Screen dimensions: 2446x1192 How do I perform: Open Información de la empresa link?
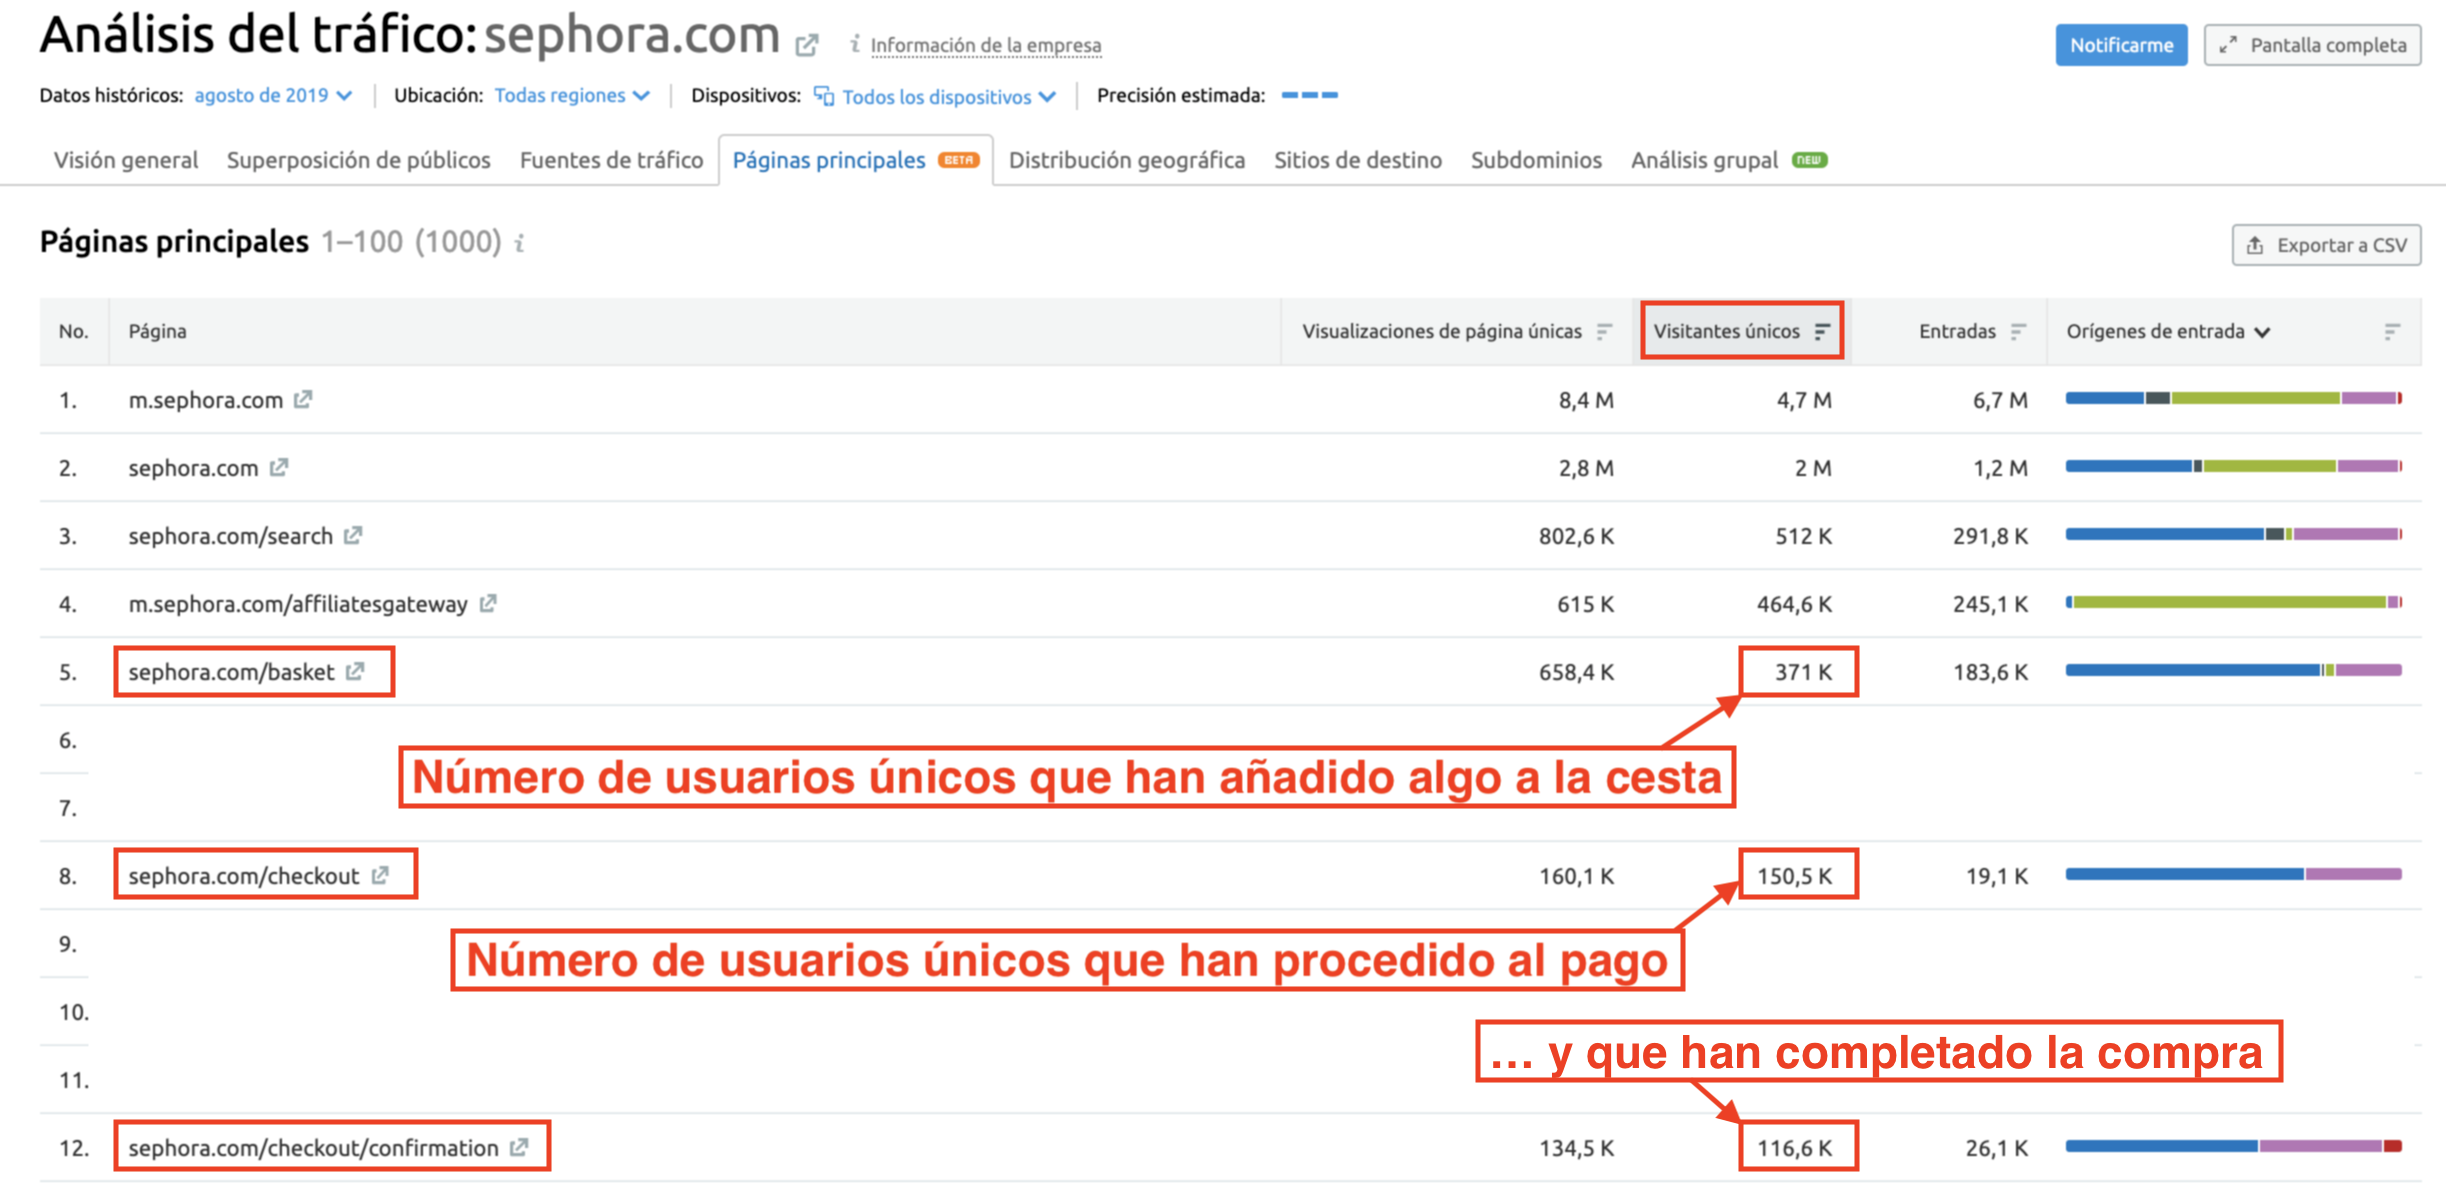pos(985,45)
